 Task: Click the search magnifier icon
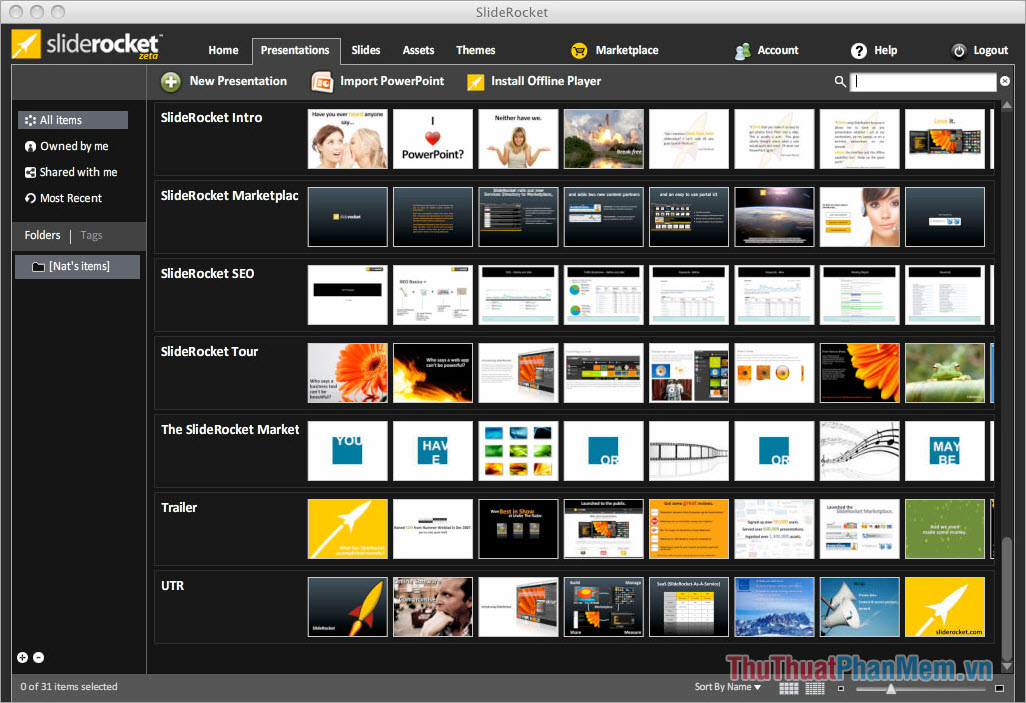click(x=840, y=81)
